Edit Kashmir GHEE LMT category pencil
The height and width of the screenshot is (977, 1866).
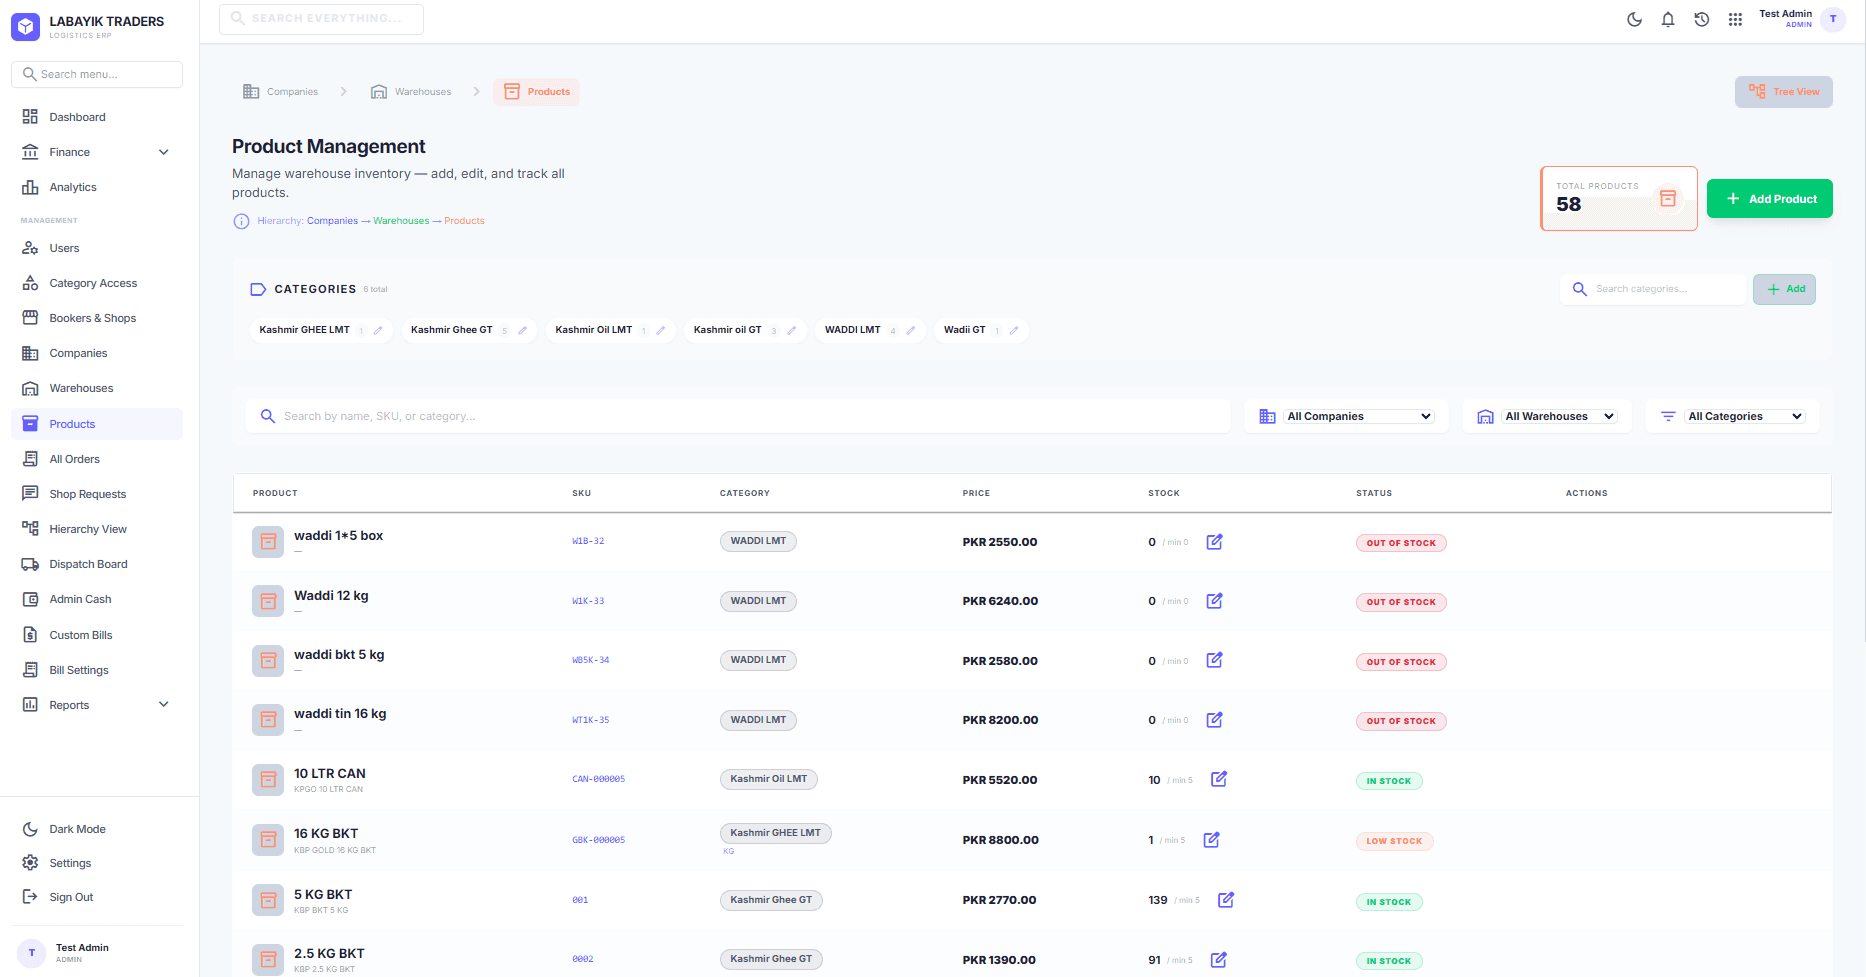pyautogui.click(x=378, y=330)
